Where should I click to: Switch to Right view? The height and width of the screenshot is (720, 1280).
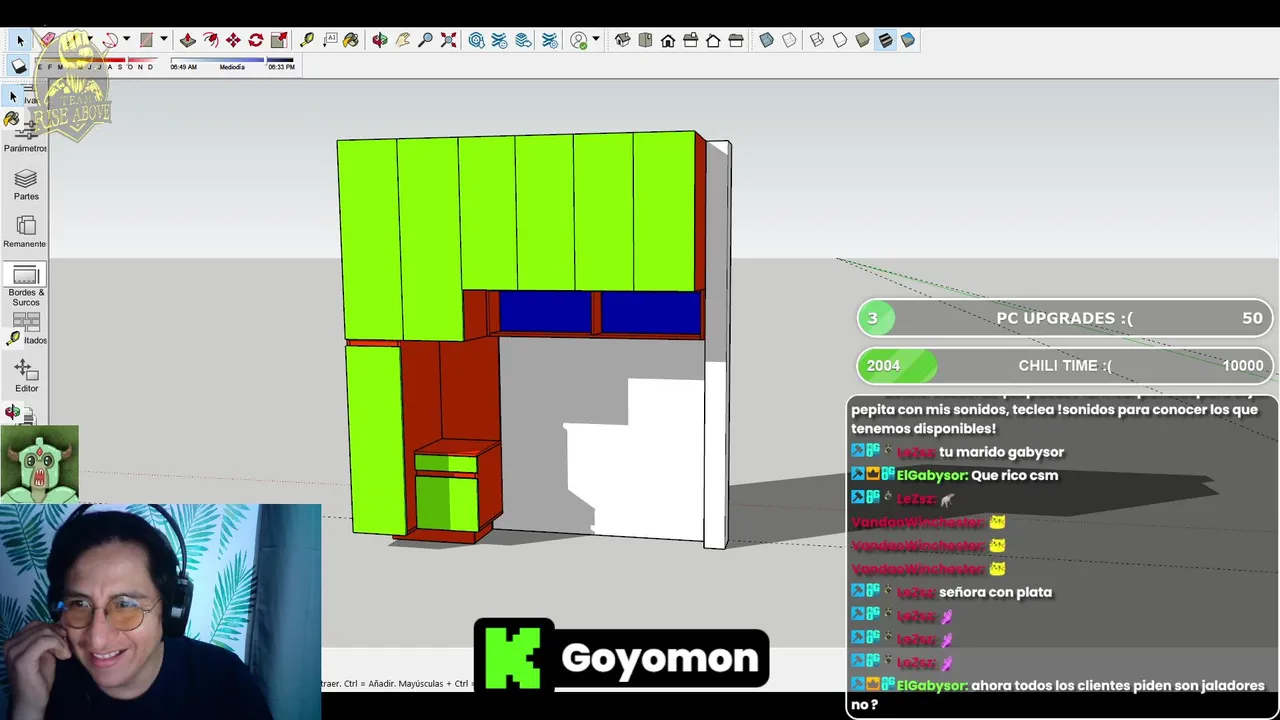(691, 40)
